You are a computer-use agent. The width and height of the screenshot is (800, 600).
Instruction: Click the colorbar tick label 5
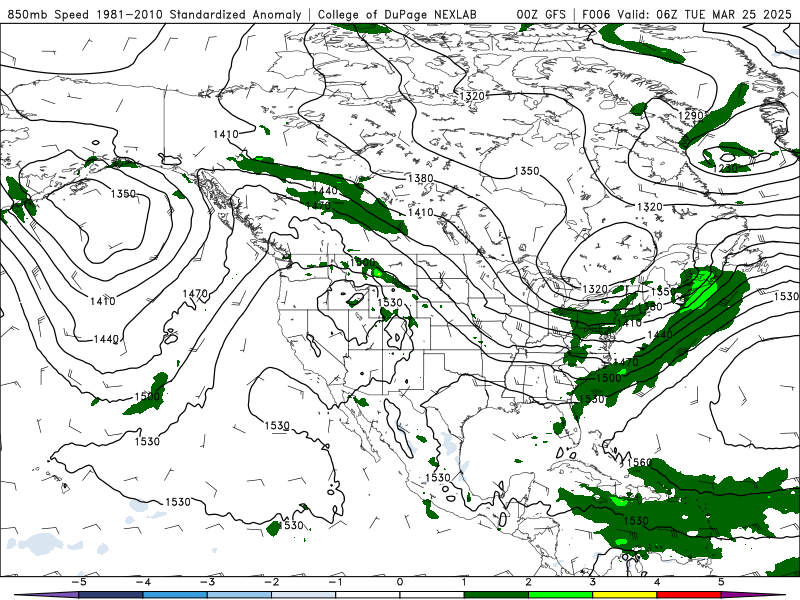click(x=721, y=582)
